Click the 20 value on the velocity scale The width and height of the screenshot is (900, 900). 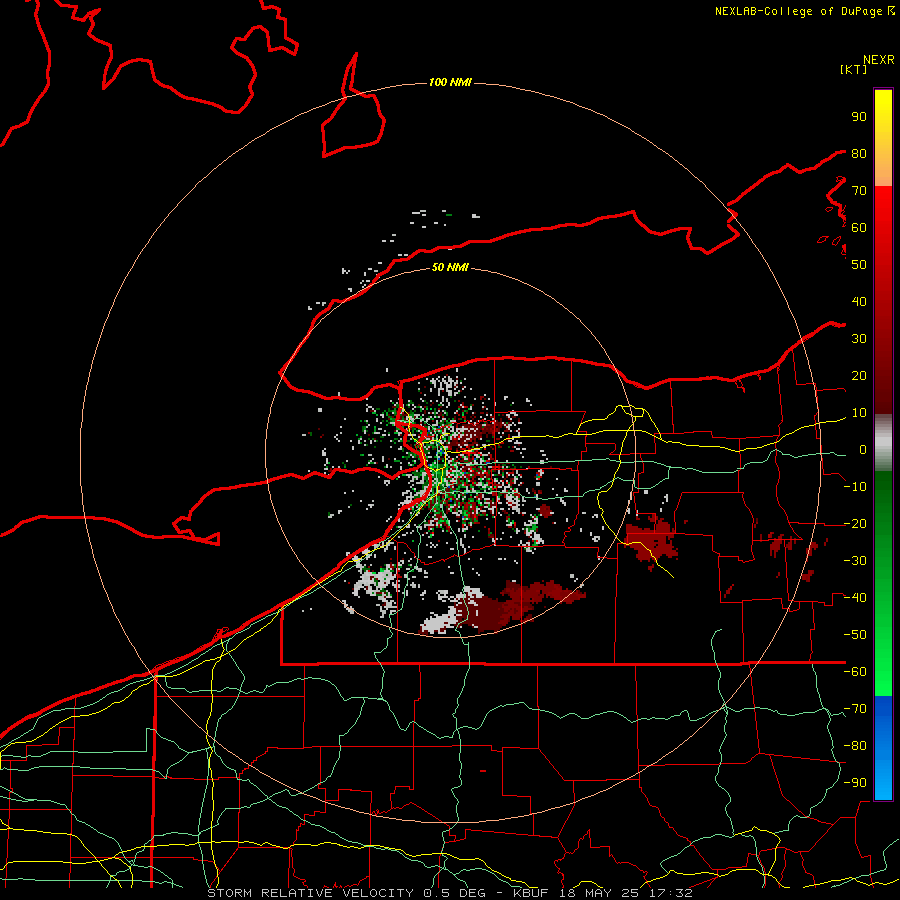point(859,375)
